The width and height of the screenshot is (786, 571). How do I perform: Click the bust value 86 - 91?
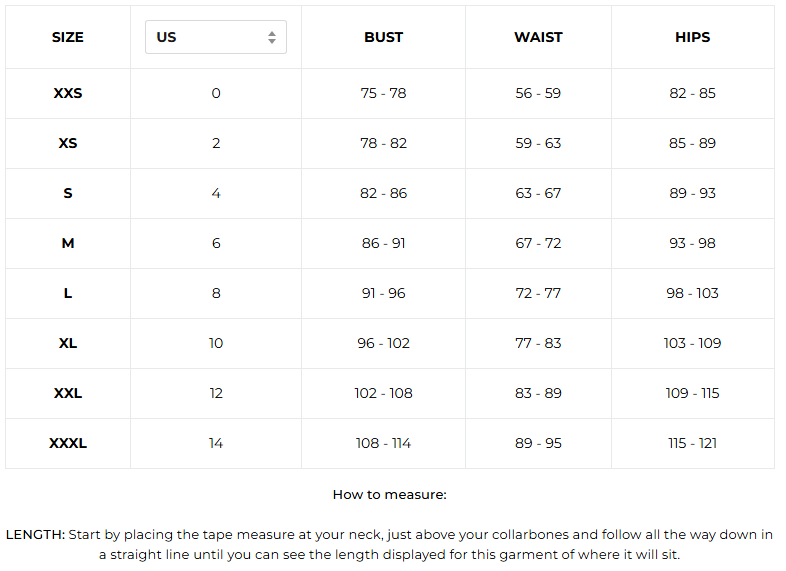(383, 243)
